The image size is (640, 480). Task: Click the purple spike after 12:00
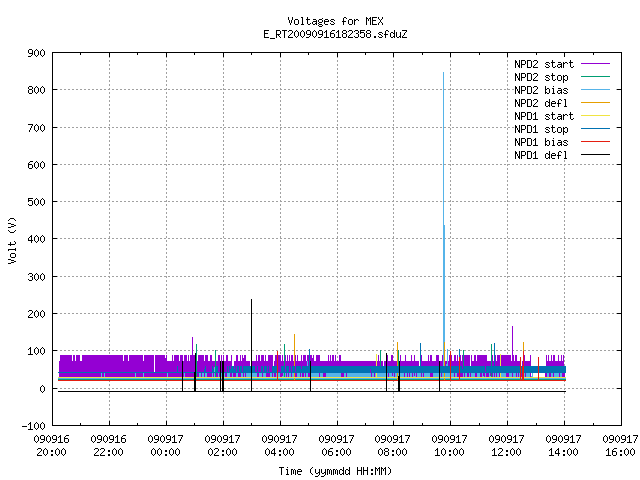pos(513,341)
